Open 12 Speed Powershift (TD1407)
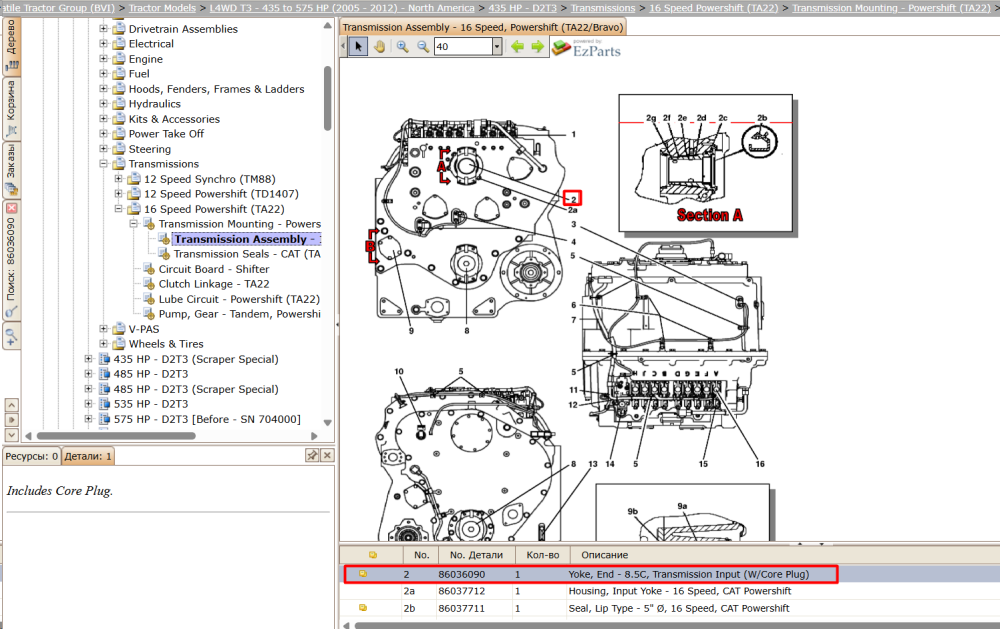 tap(221, 193)
